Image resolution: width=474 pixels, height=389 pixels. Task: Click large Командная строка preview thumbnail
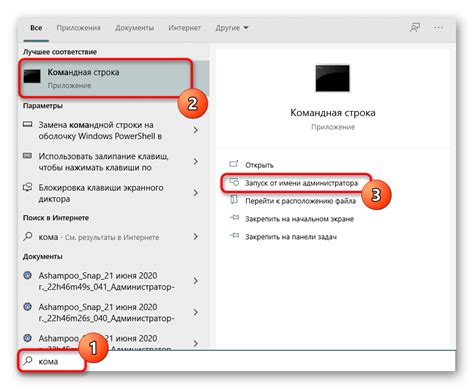332,78
